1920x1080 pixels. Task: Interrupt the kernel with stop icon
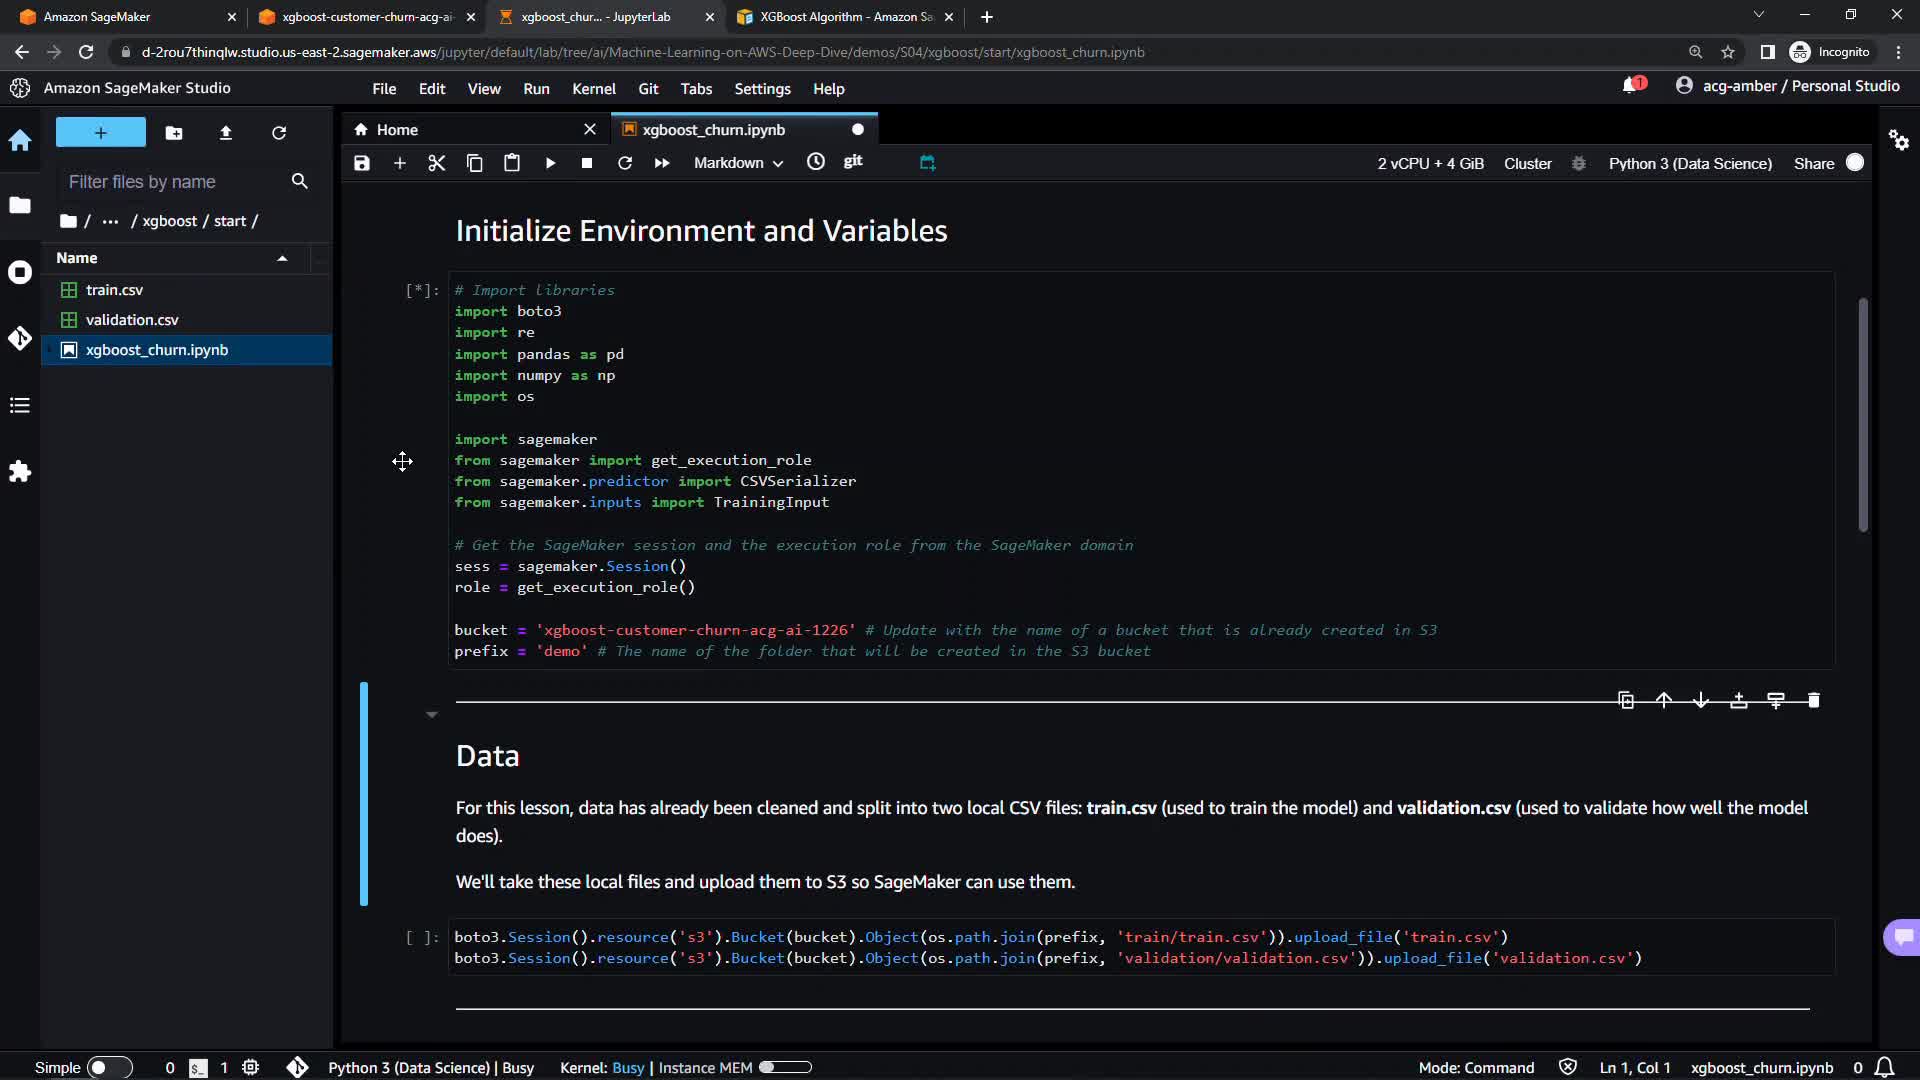click(x=587, y=163)
